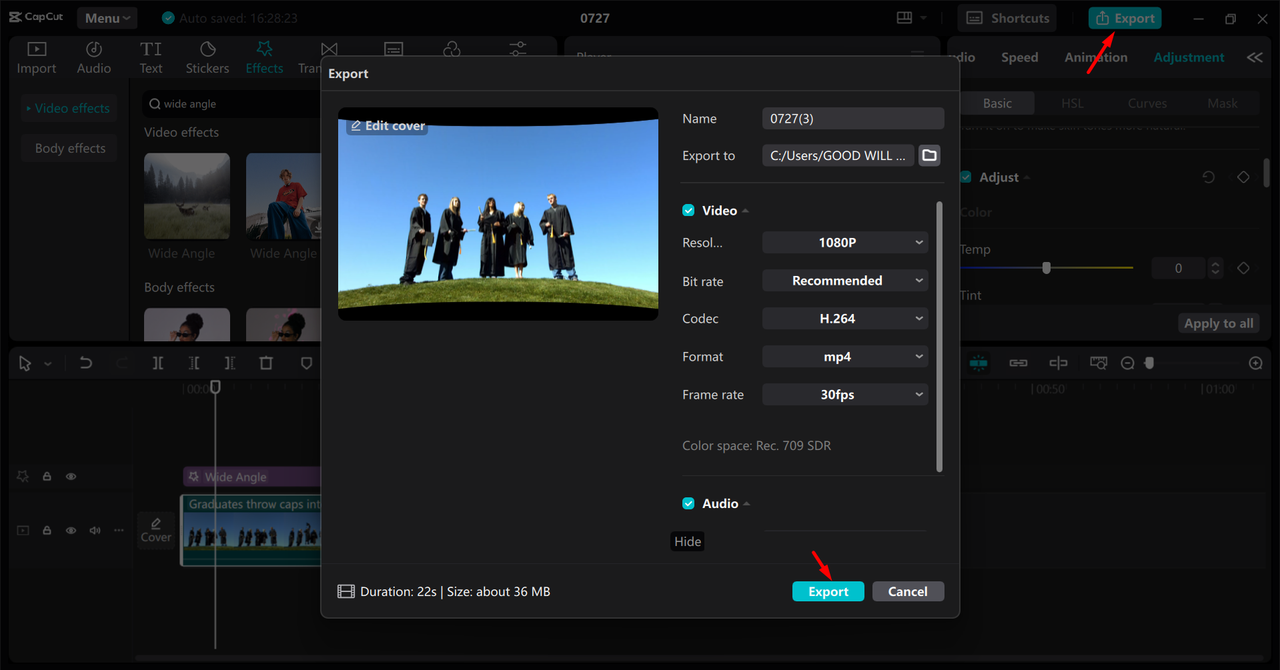
Task: Open the Bit rate Recommended dropdown
Action: 845,281
